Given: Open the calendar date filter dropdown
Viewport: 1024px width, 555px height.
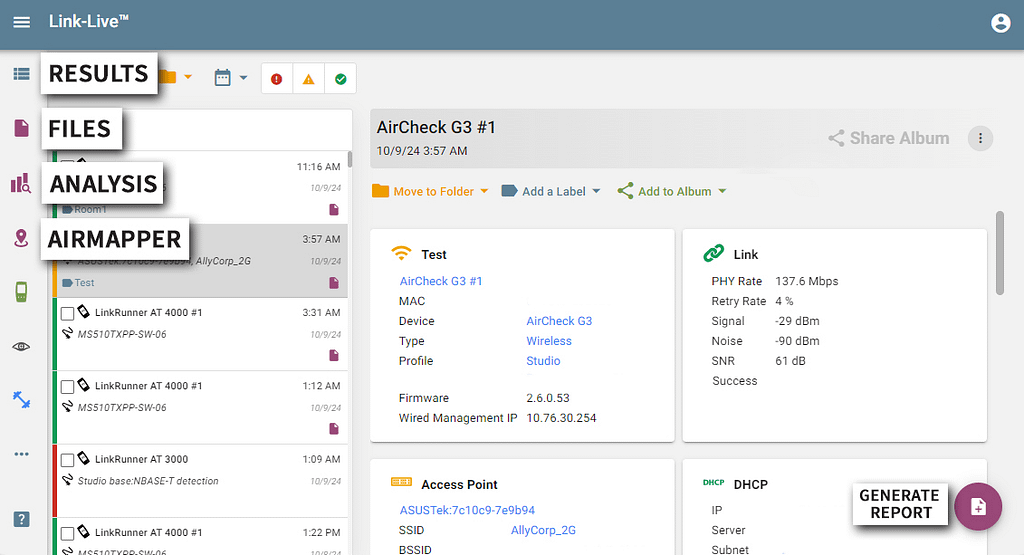Looking at the screenshot, I should point(230,77).
